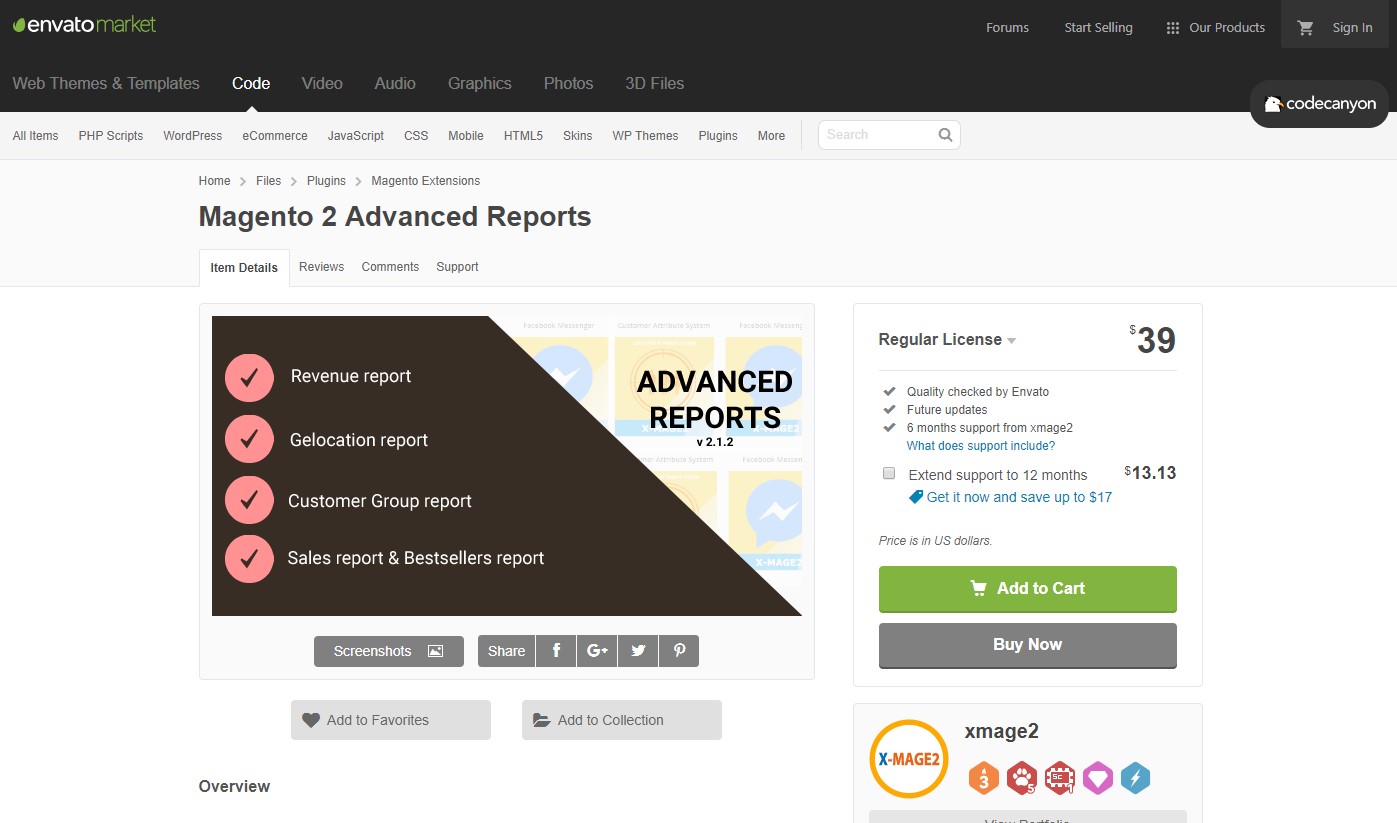Image resolution: width=1397 pixels, height=823 pixels.
Task: Click the orange level 3 author badge
Action: 983,778
